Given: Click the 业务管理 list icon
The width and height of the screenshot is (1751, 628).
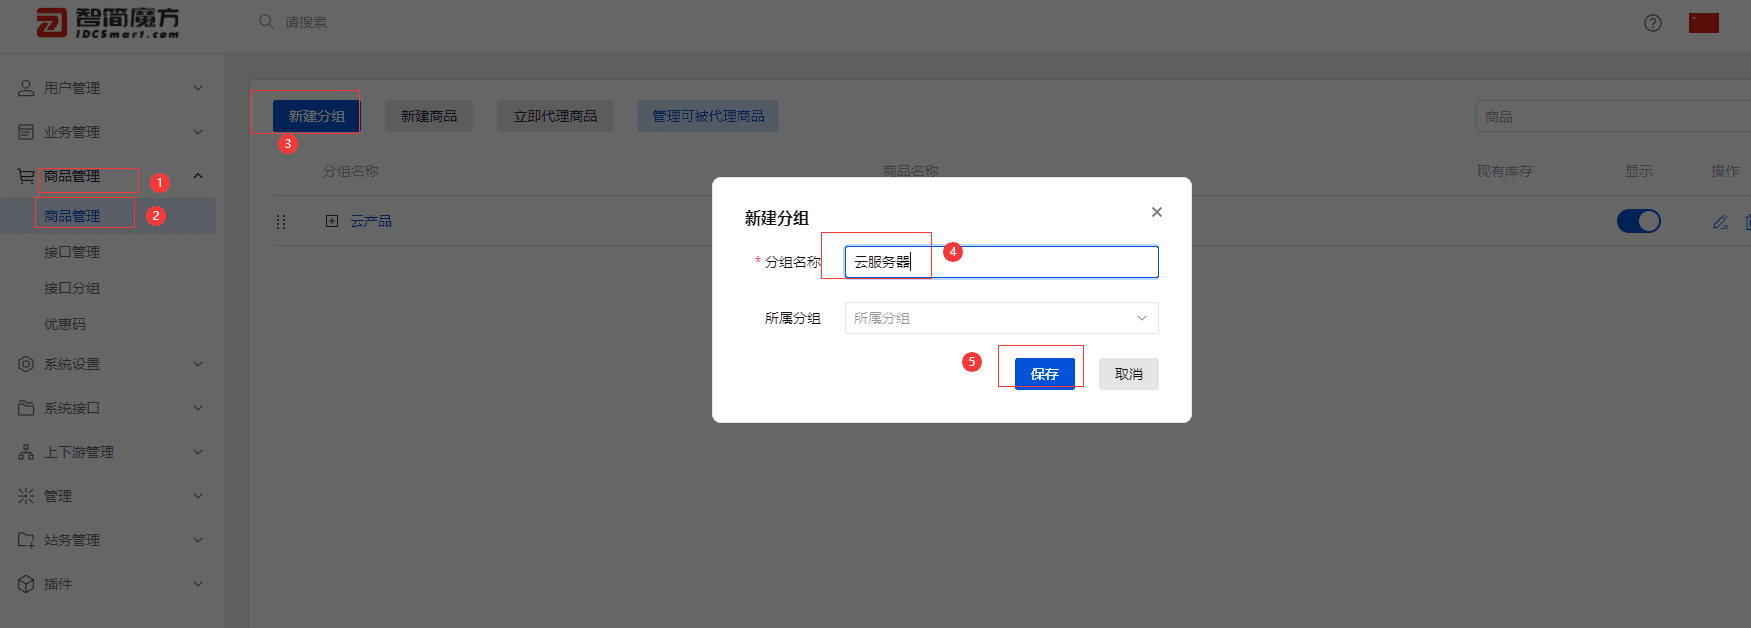Looking at the screenshot, I should (26, 132).
